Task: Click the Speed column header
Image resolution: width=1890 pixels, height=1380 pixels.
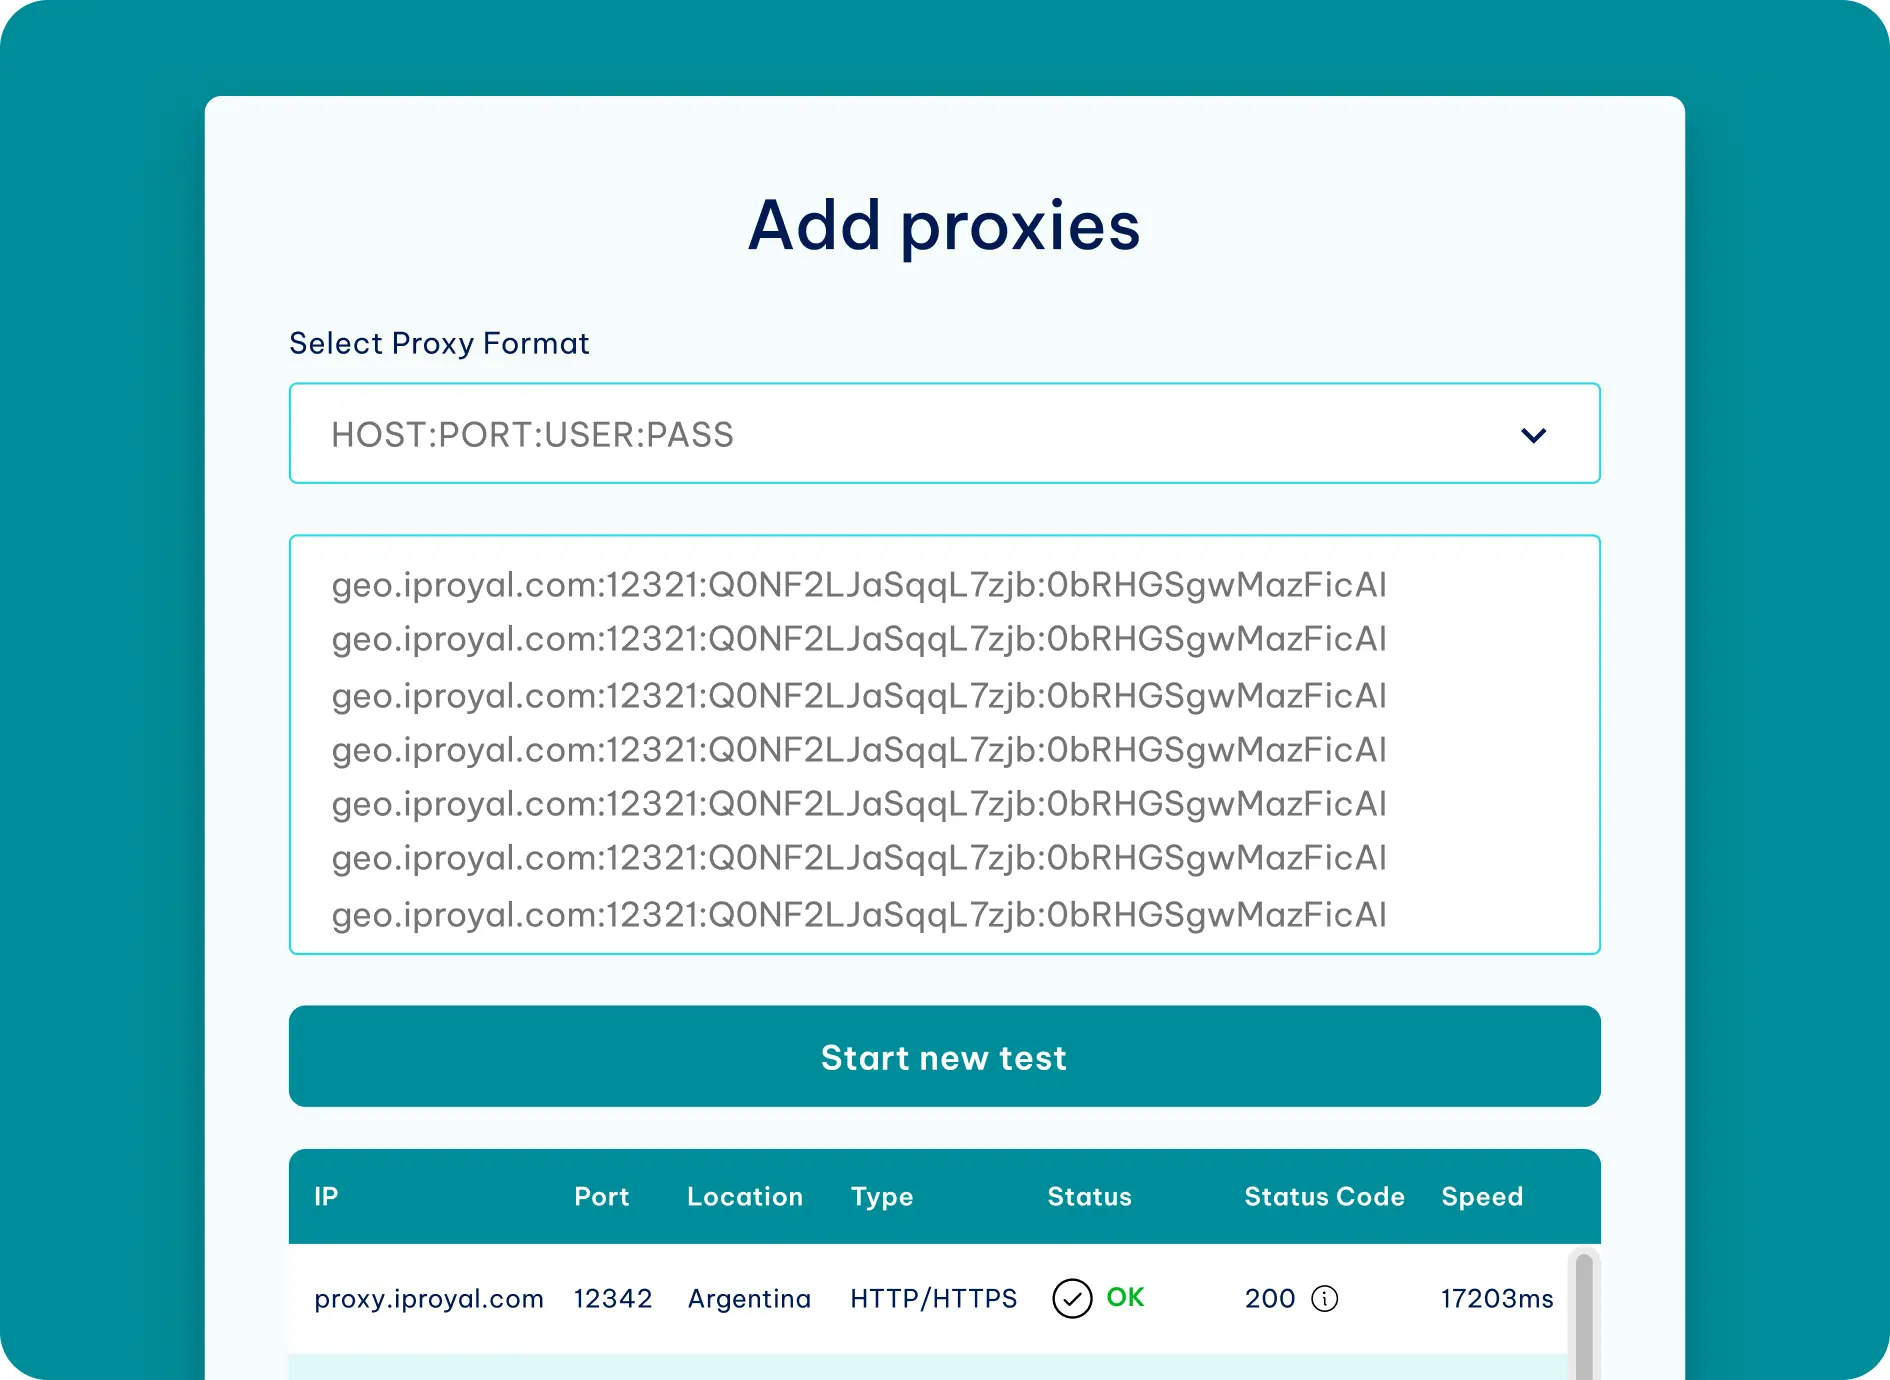Action: [1481, 1196]
